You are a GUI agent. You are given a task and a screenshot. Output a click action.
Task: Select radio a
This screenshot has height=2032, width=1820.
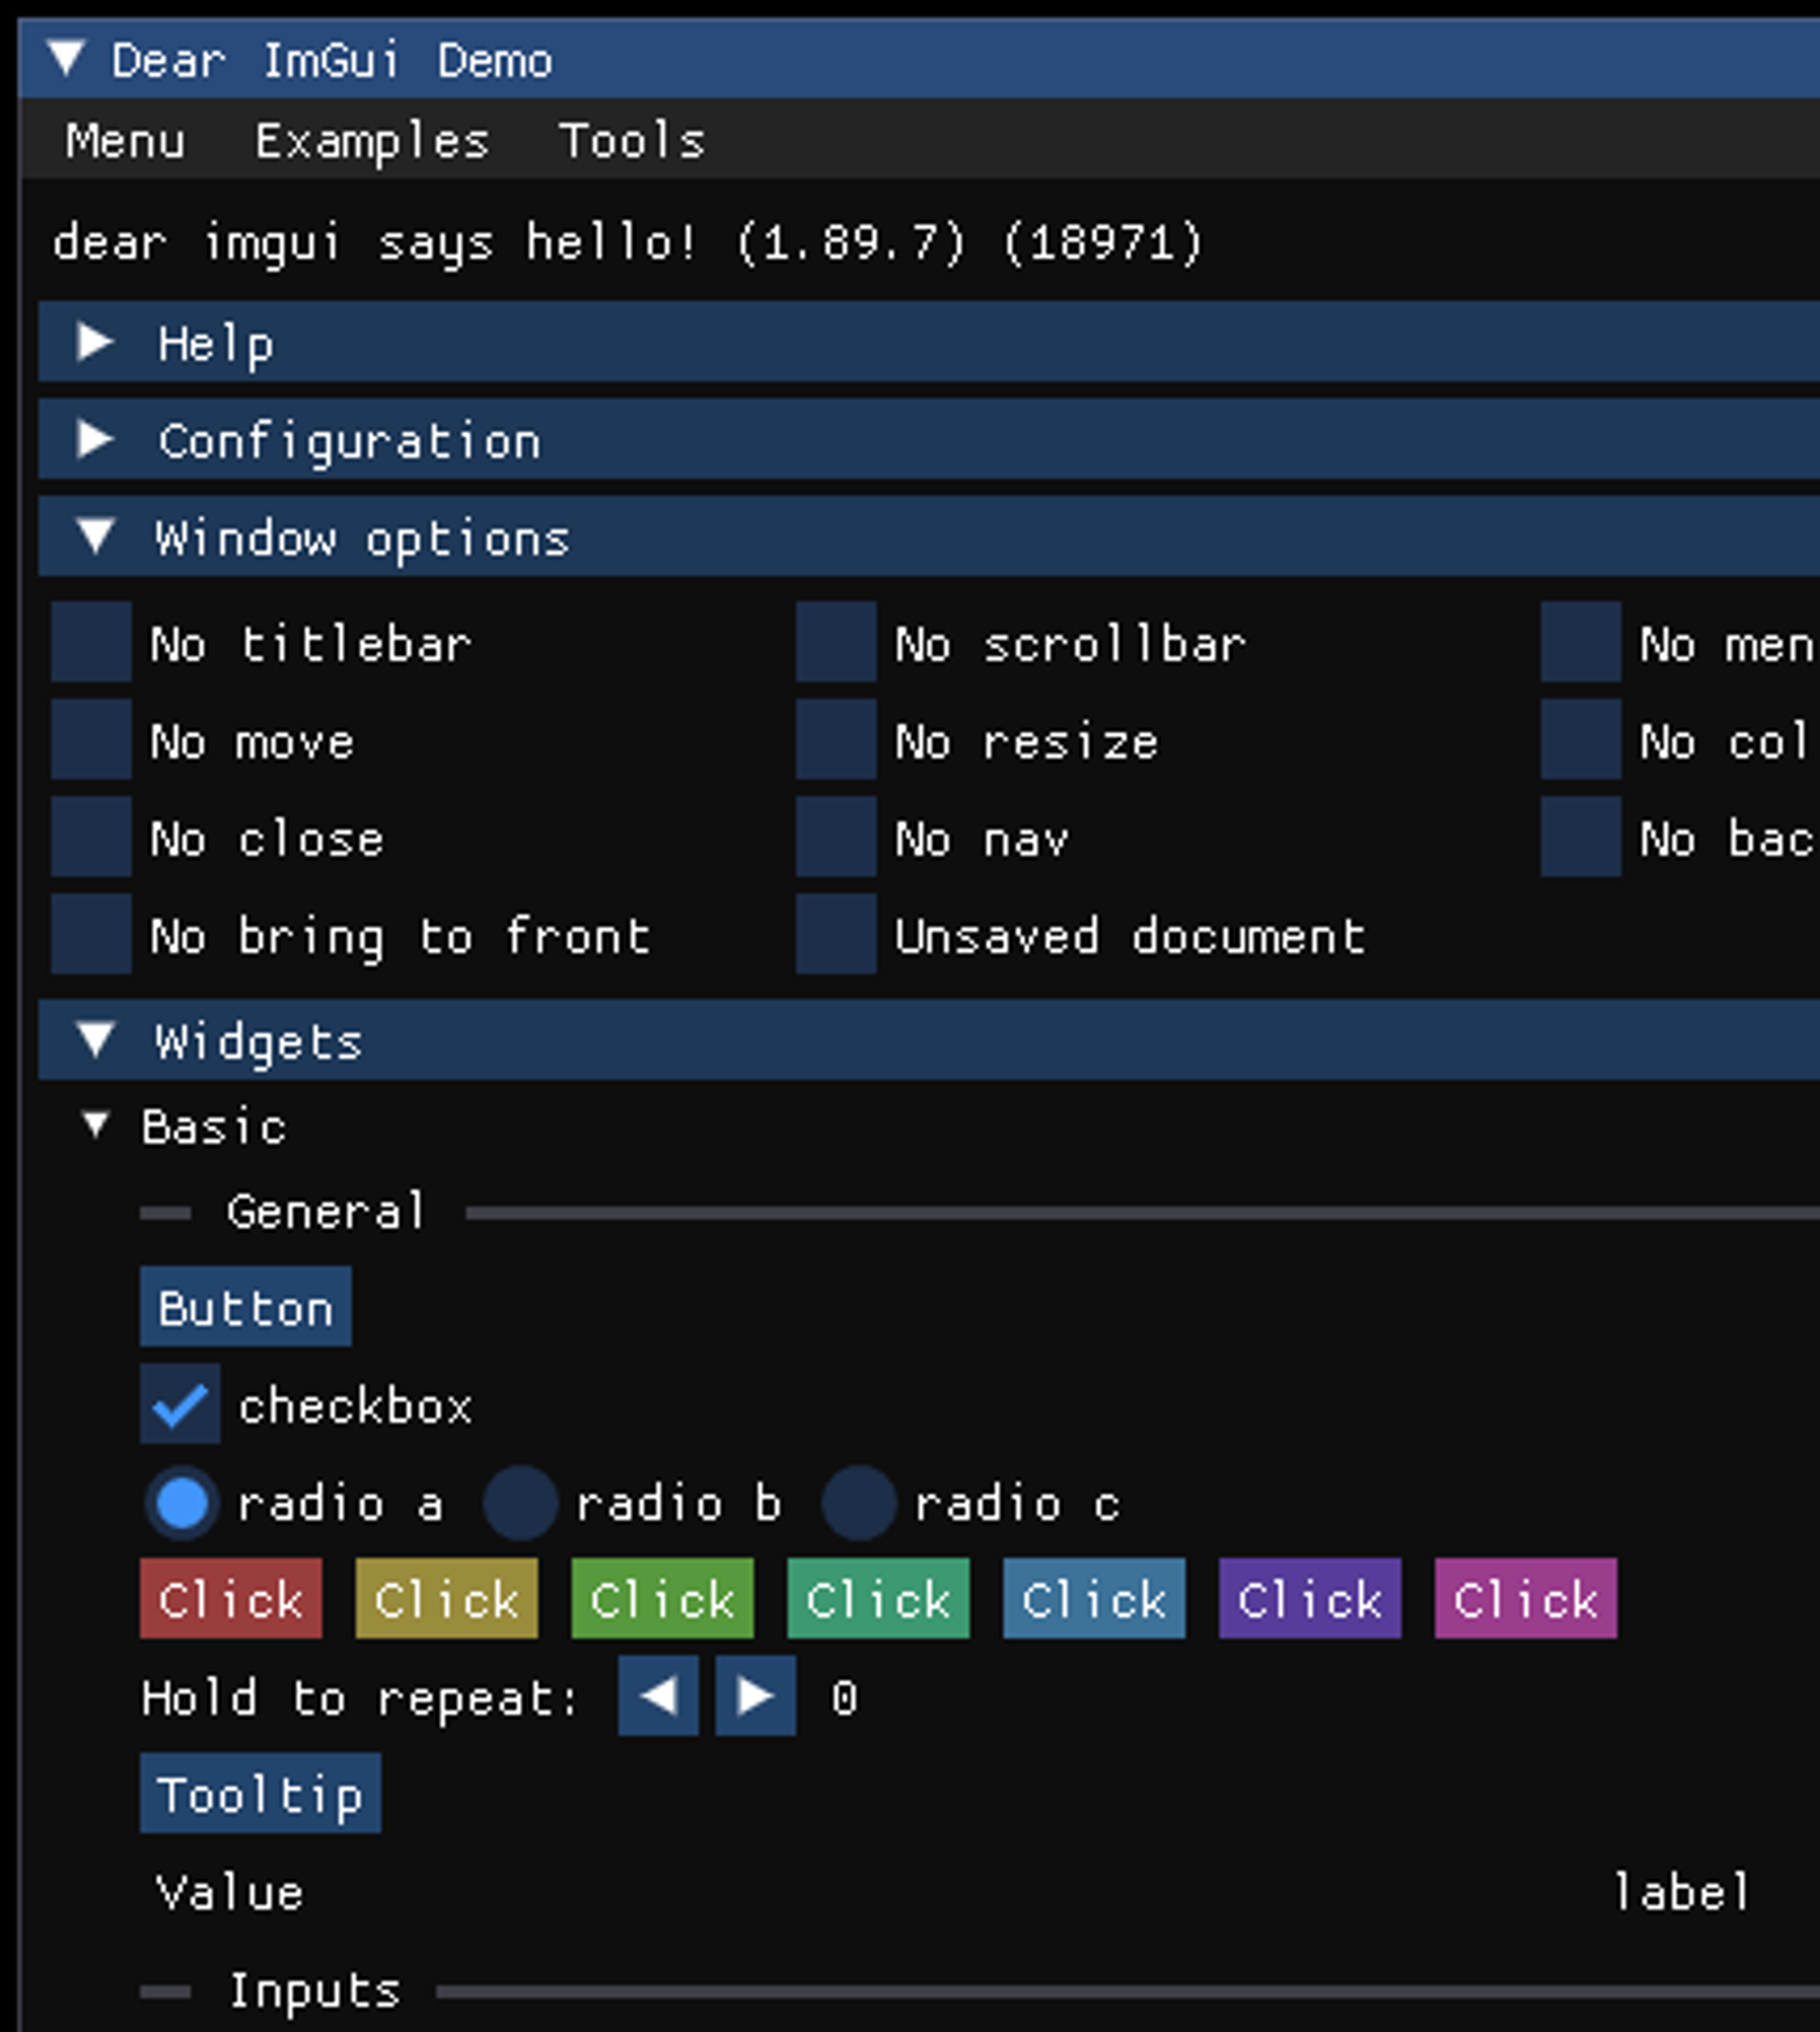(x=181, y=1503)
